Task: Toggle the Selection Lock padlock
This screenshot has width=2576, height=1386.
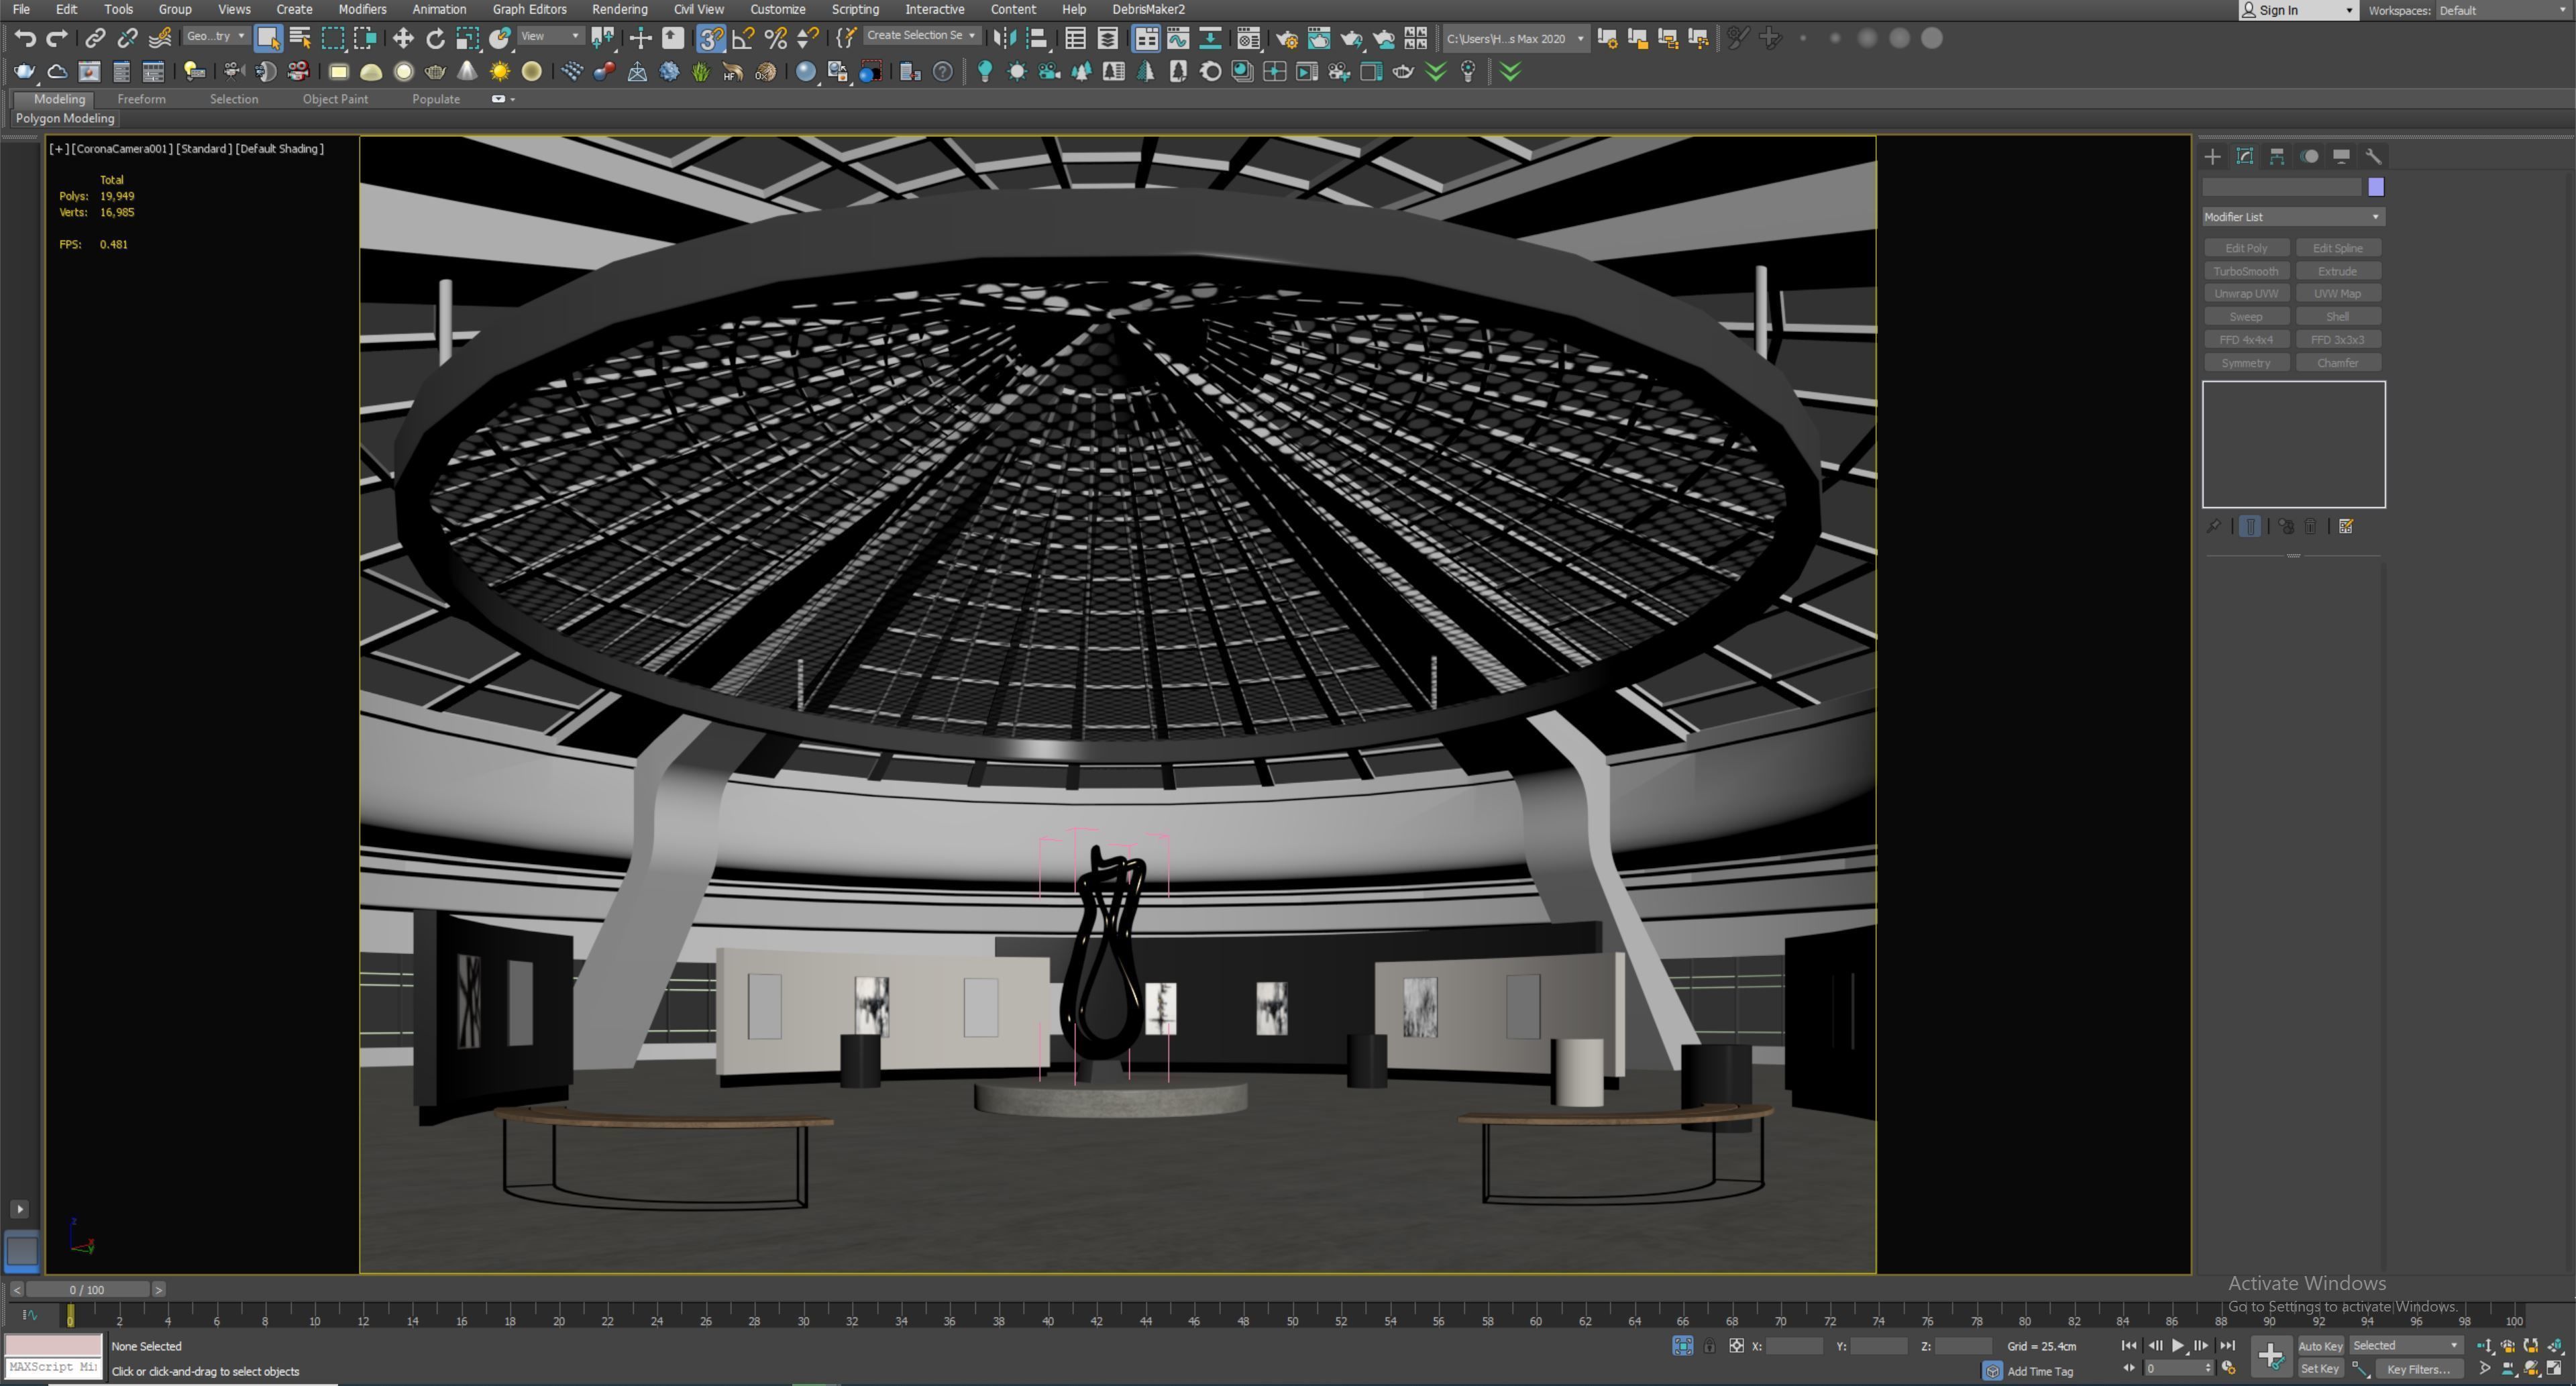Action: (x=1709, y=1346)
